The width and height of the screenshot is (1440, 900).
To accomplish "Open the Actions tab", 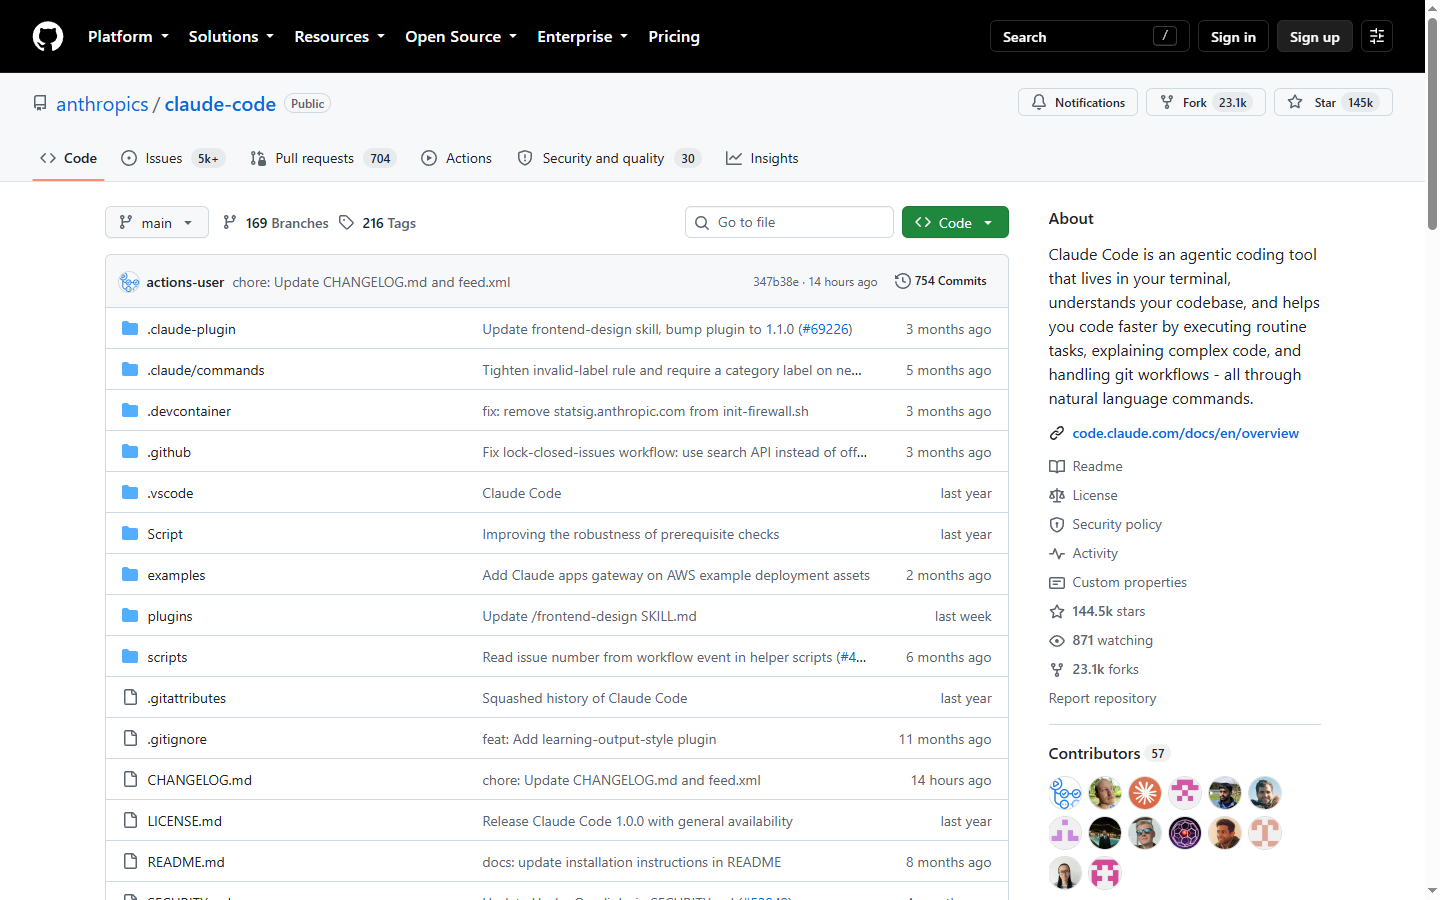I will point(457,158).
